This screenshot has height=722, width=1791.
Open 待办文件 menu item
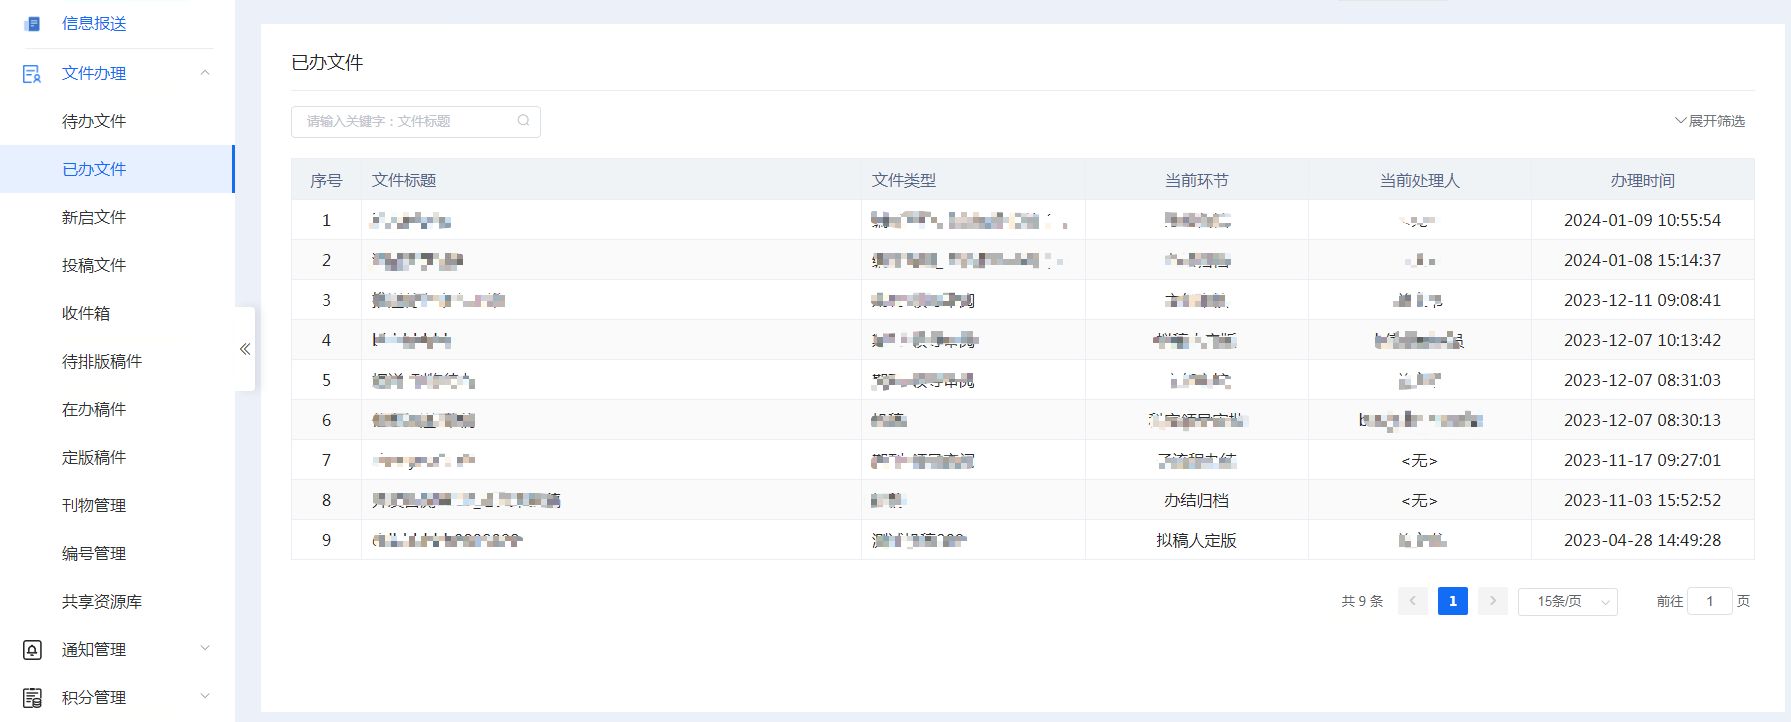pos(117,121)
